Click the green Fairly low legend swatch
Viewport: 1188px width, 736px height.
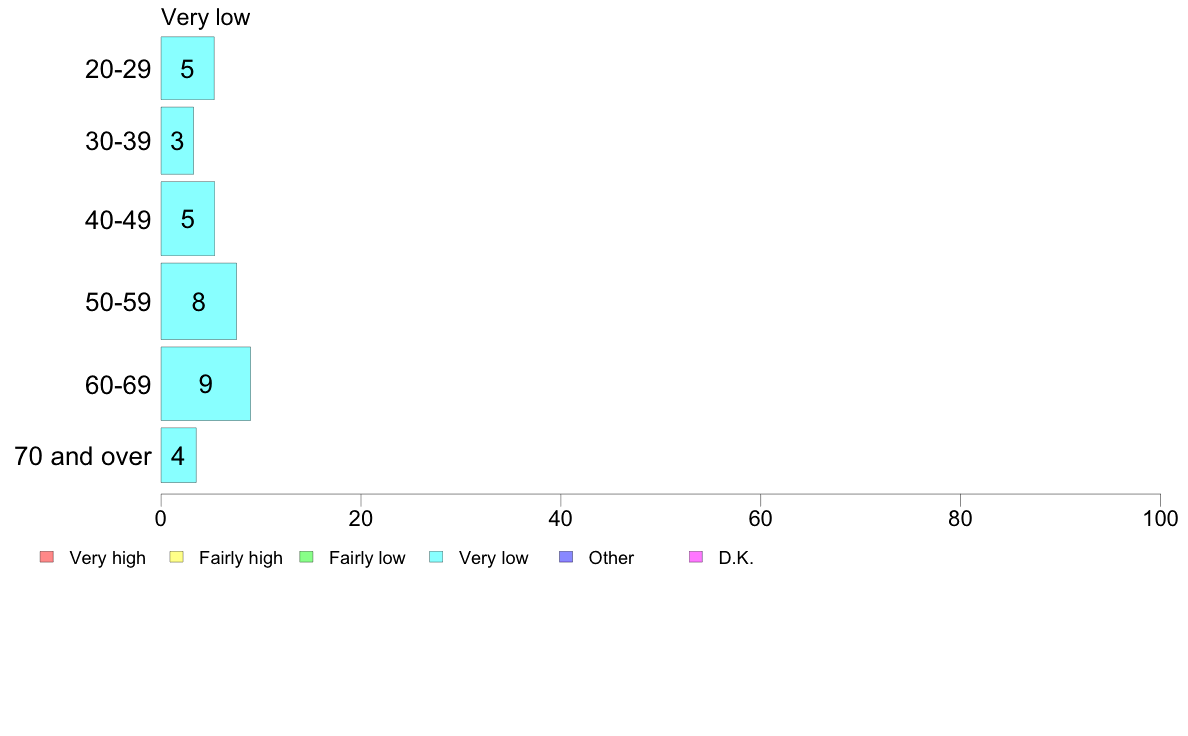point(306,557)
